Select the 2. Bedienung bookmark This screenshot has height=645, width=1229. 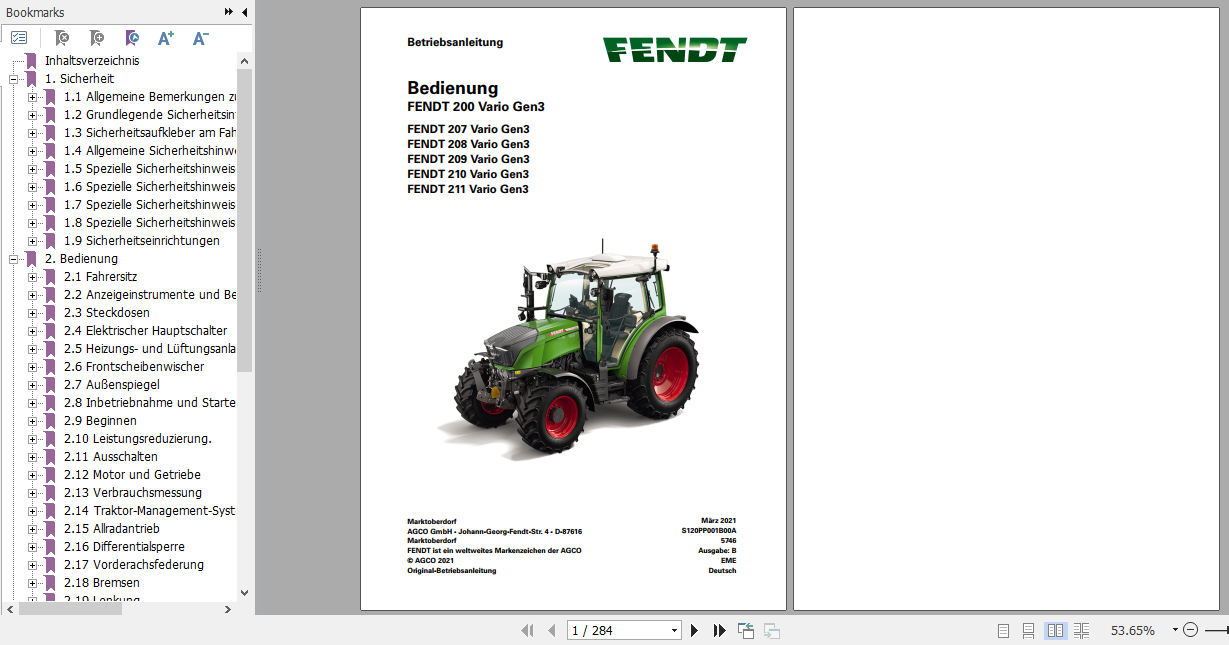(81, 259)
